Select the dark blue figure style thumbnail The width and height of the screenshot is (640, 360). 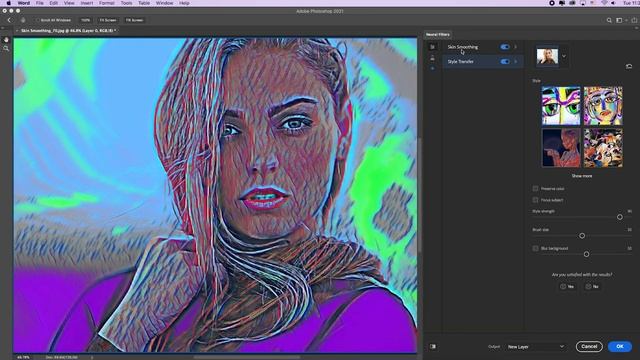tap(561, 148)
